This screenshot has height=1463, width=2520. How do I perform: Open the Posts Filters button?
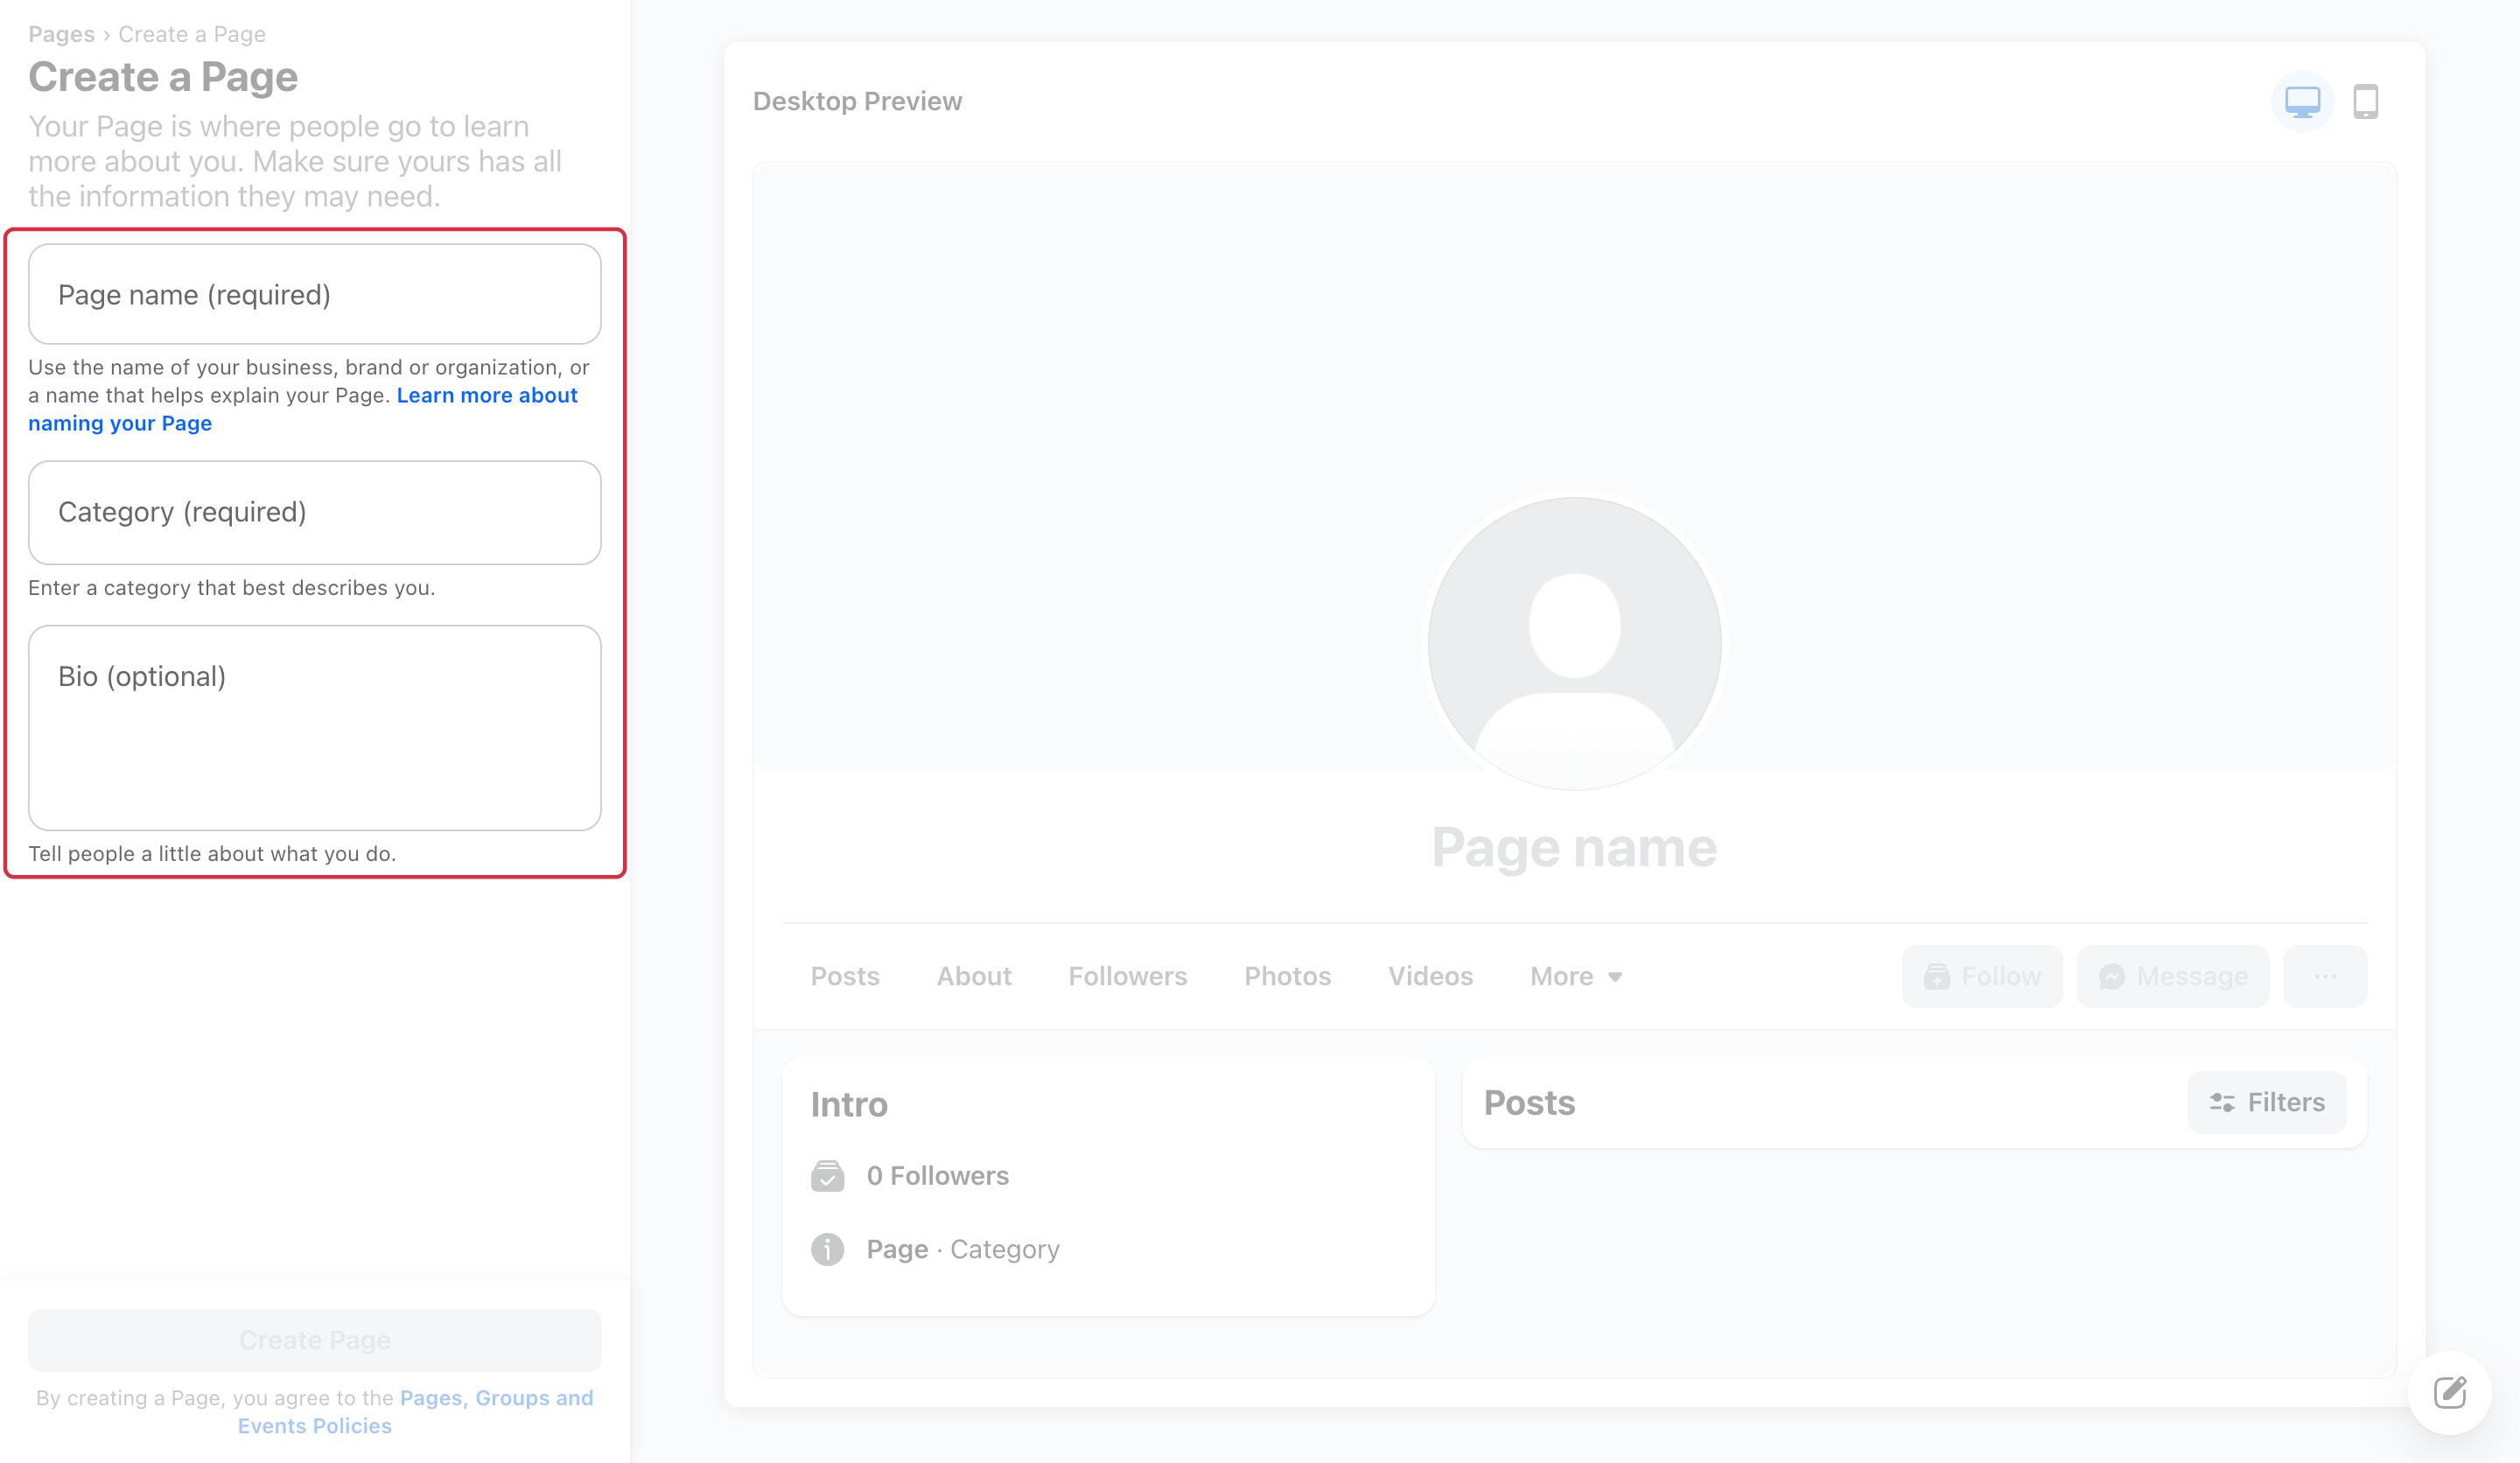point(2266,1102)
